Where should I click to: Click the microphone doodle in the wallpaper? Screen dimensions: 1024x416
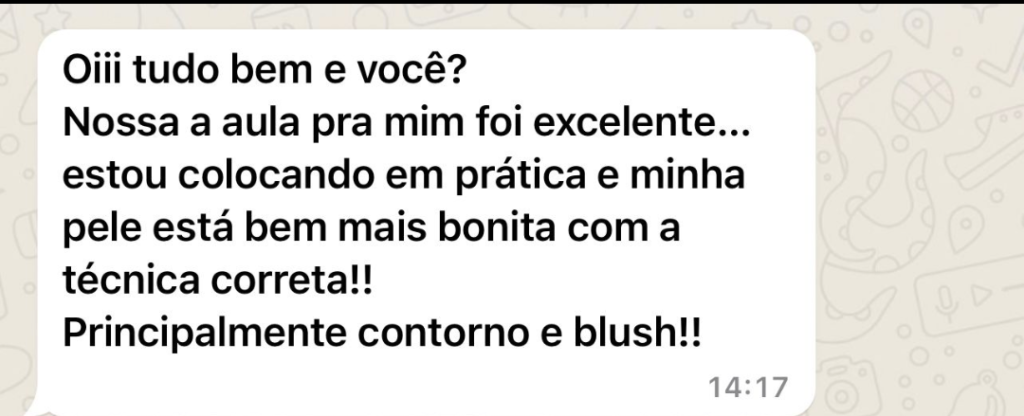(946, 300)
